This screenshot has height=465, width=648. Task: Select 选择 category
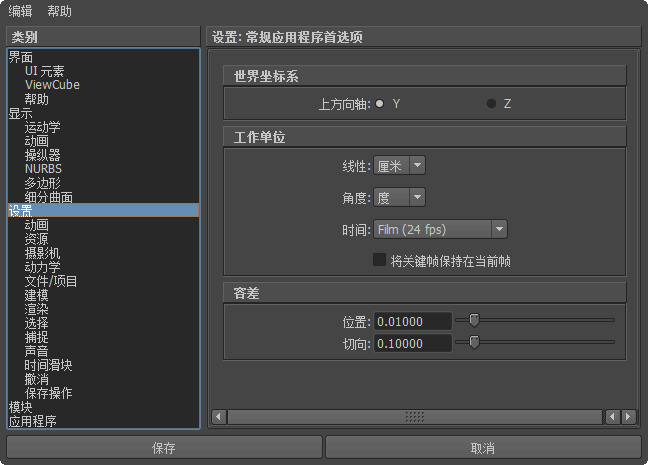point(103,323)
